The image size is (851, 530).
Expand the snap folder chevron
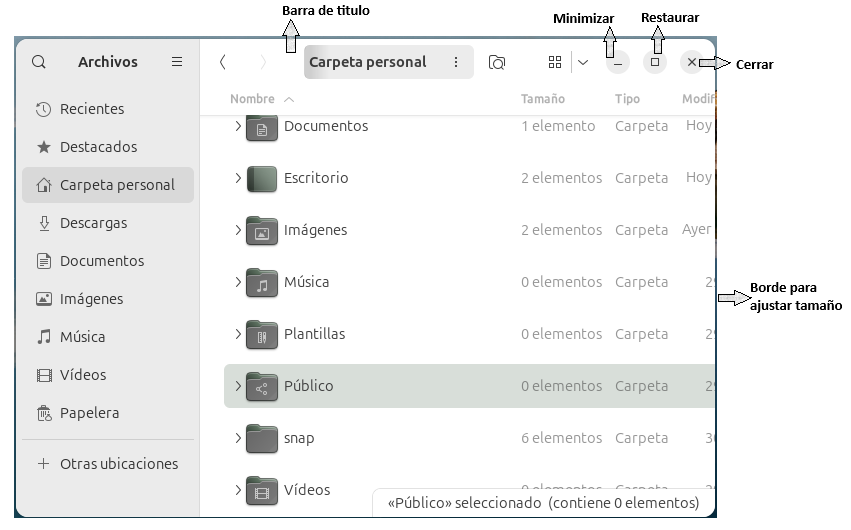coord(238,438)
